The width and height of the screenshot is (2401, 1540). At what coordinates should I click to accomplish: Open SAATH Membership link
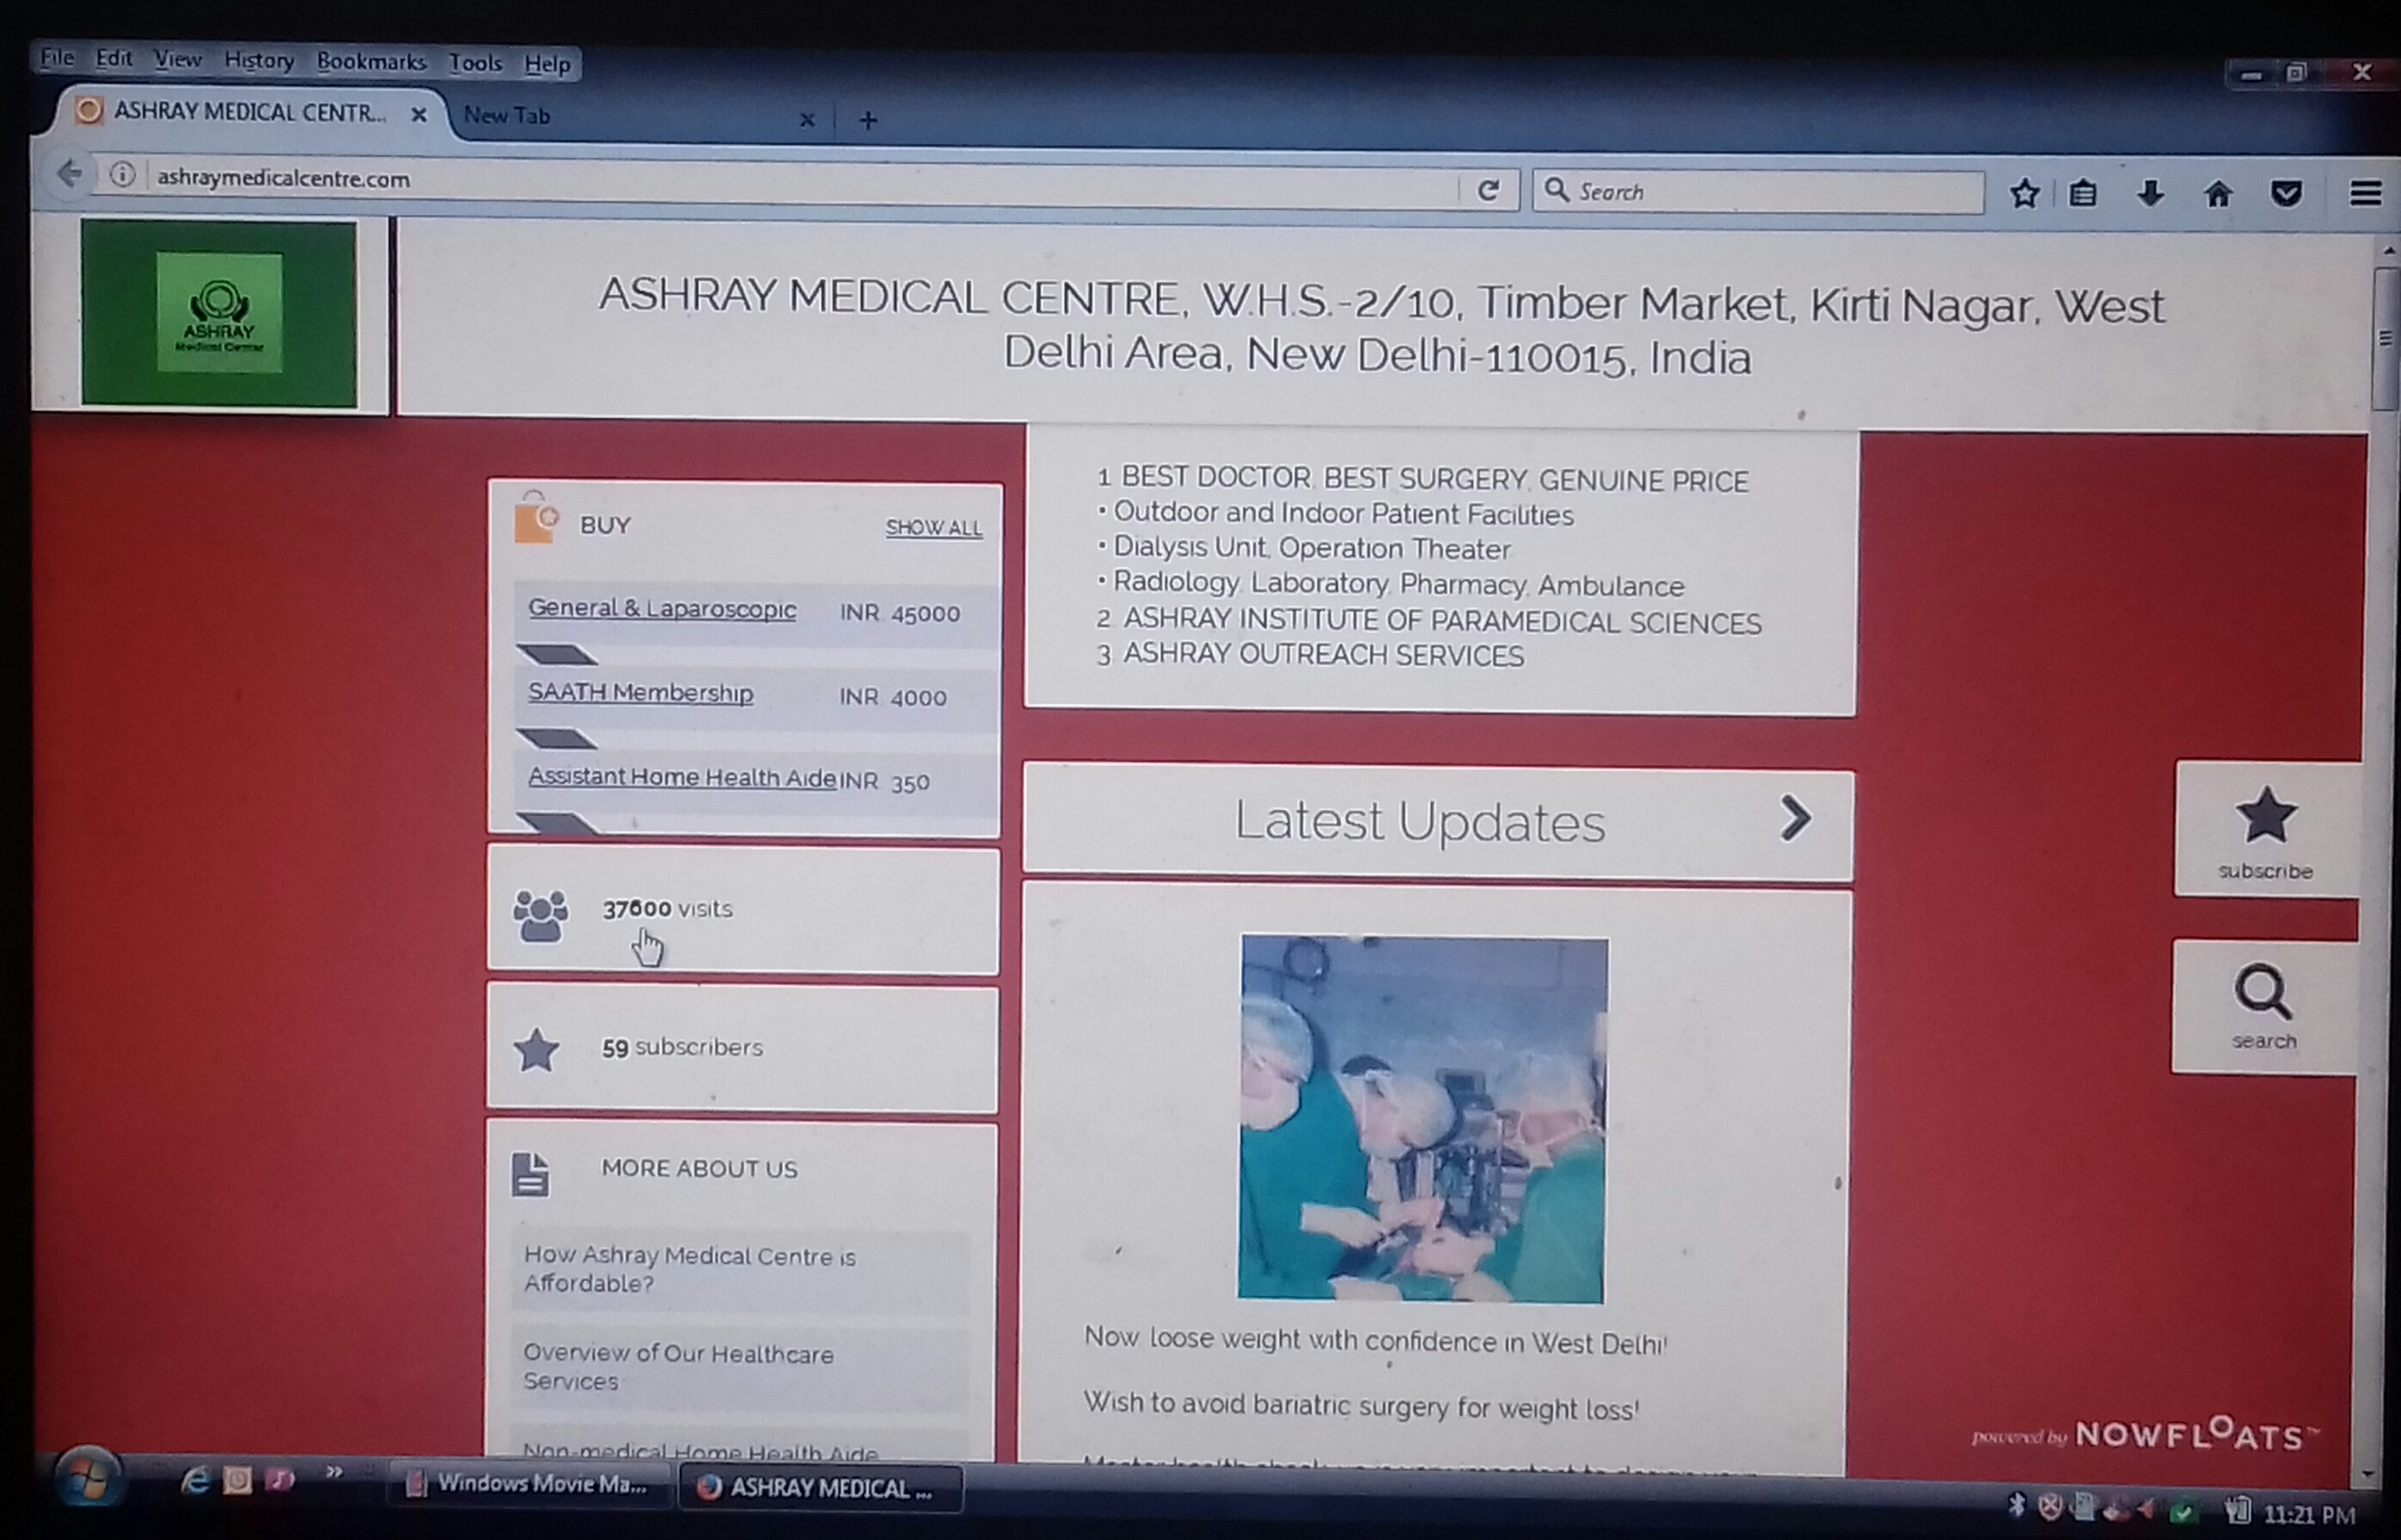640,693
